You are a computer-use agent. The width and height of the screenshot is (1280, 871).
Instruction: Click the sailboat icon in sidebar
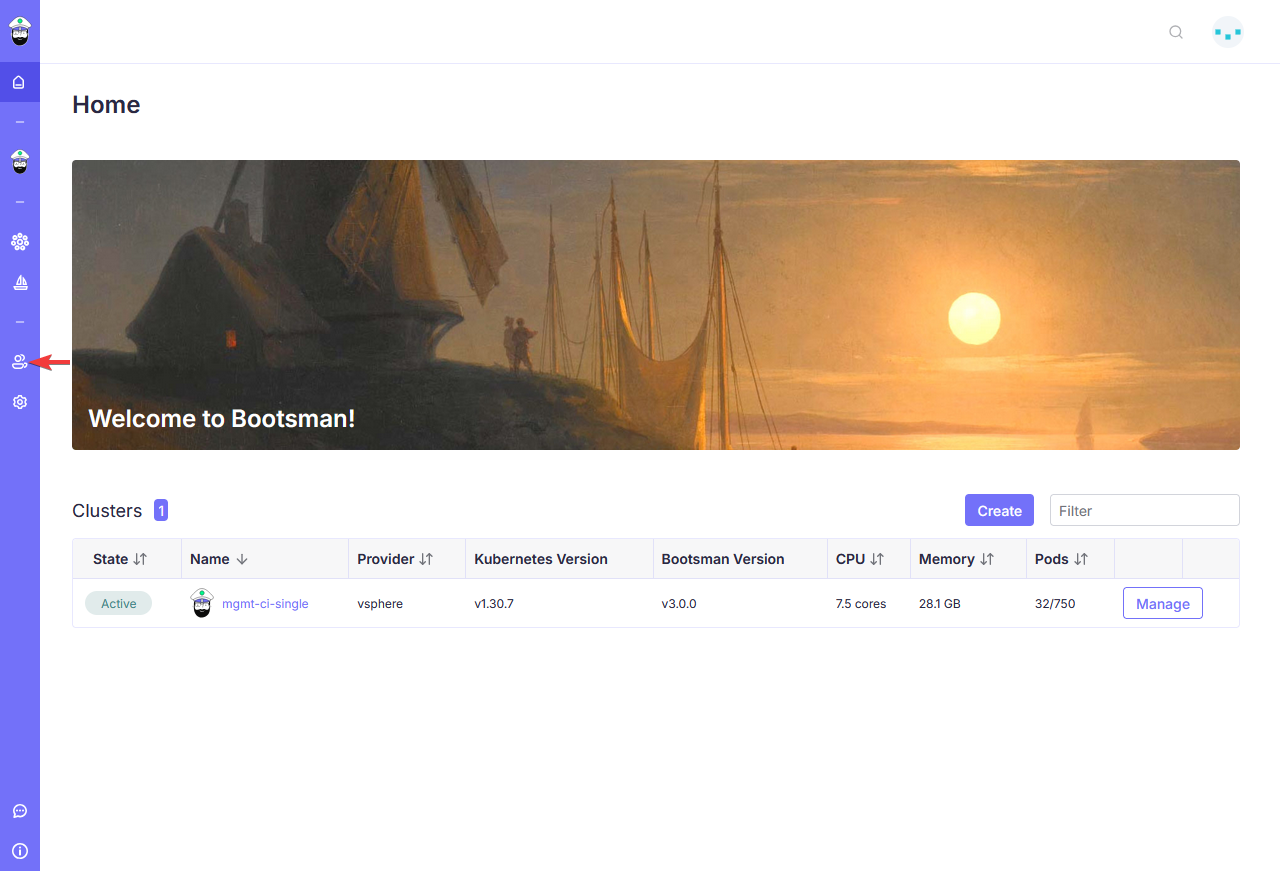(19, 283)
